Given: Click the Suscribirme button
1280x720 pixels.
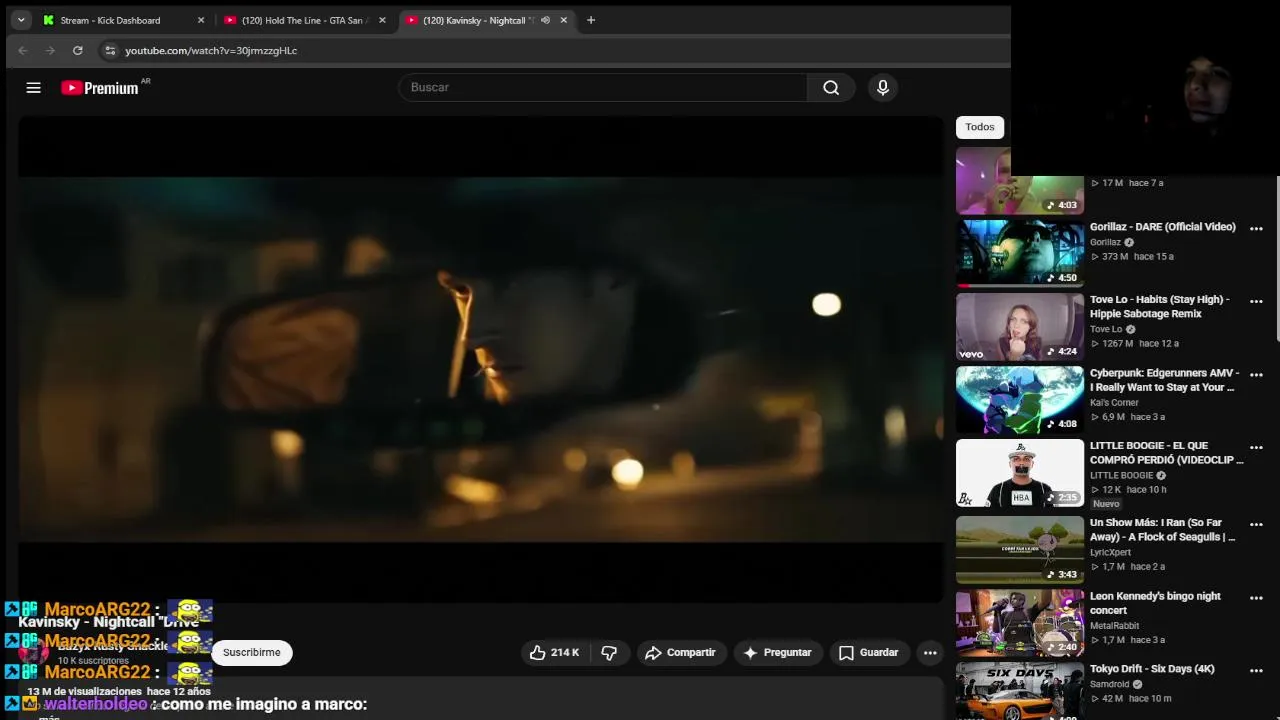Looking at the screenshot, I should (252, 653).
